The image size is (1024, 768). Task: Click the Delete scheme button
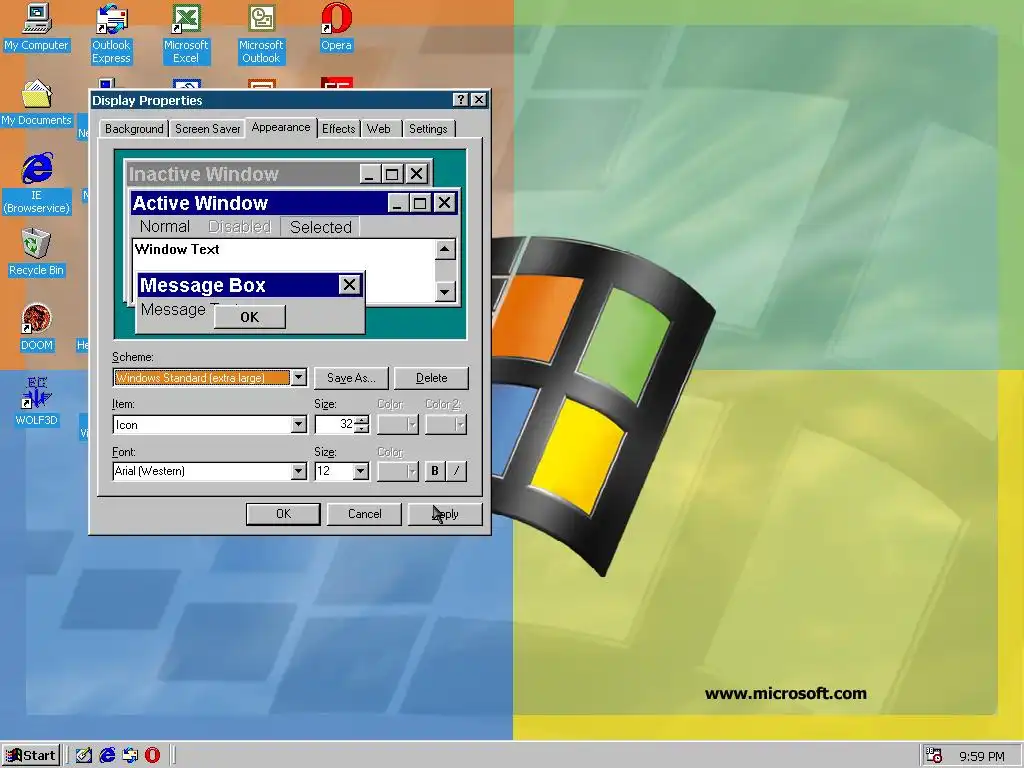tap(432, 377)
